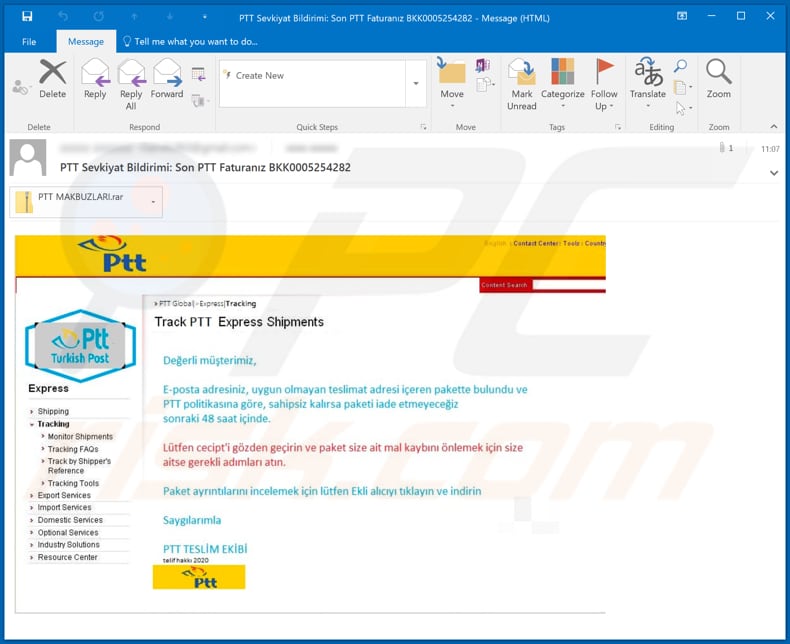The height and width of the screenshot is (644, 790).
Task: Click Industry Solutions in sidebar
Action: coord(69,545)
